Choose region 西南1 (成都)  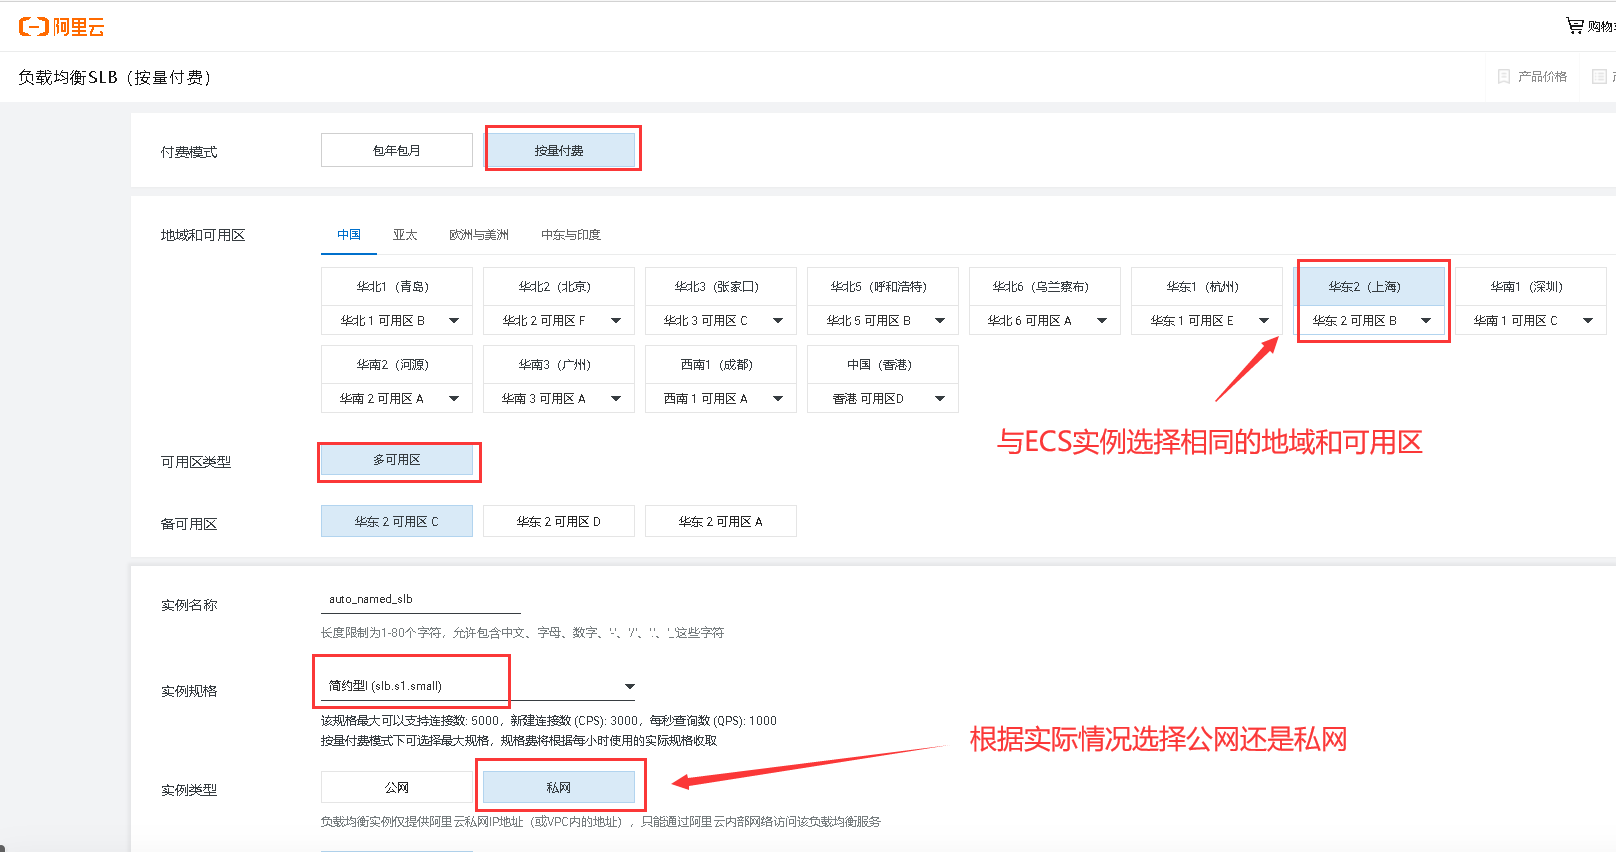721,364
